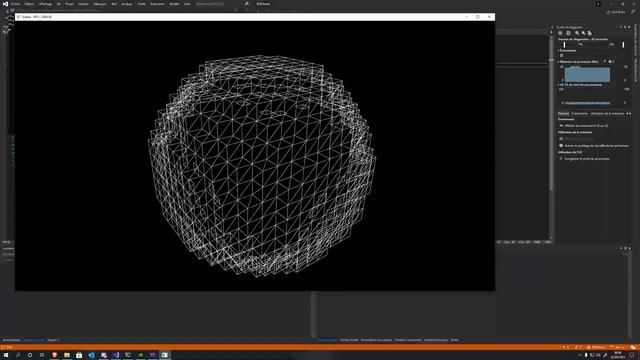Viewport: 640px width, 360px height.
Task: Switch to Points d'arrêt tab
Action: click(349, 340)
